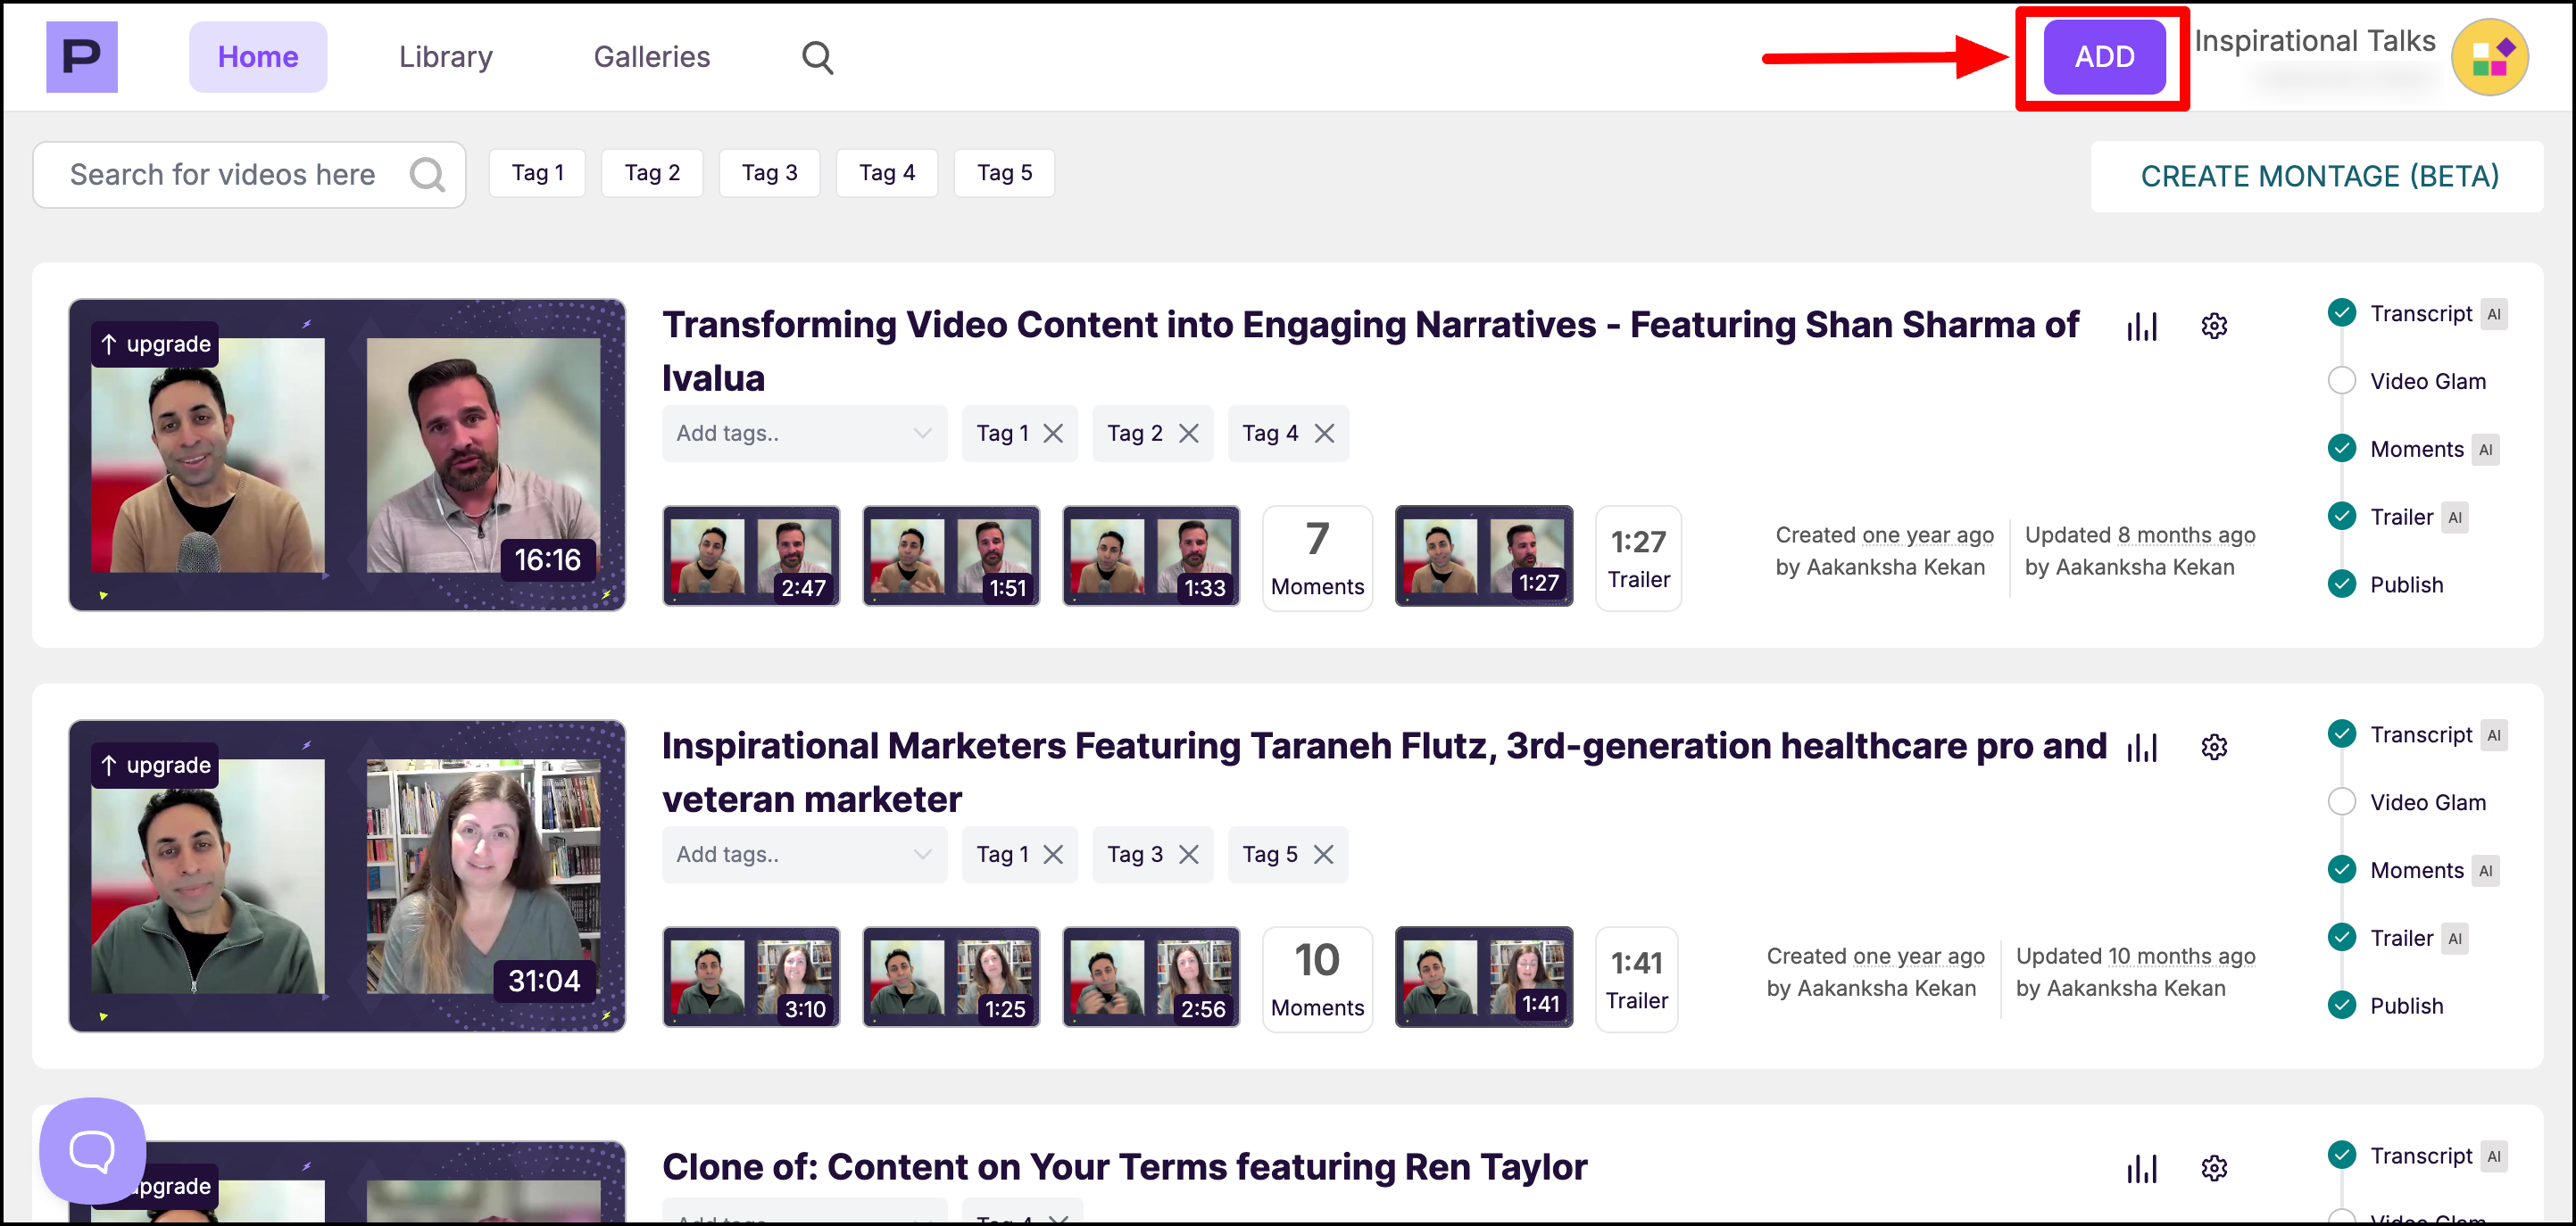
Task: Focus the Search for videos field
Action: 223,175
